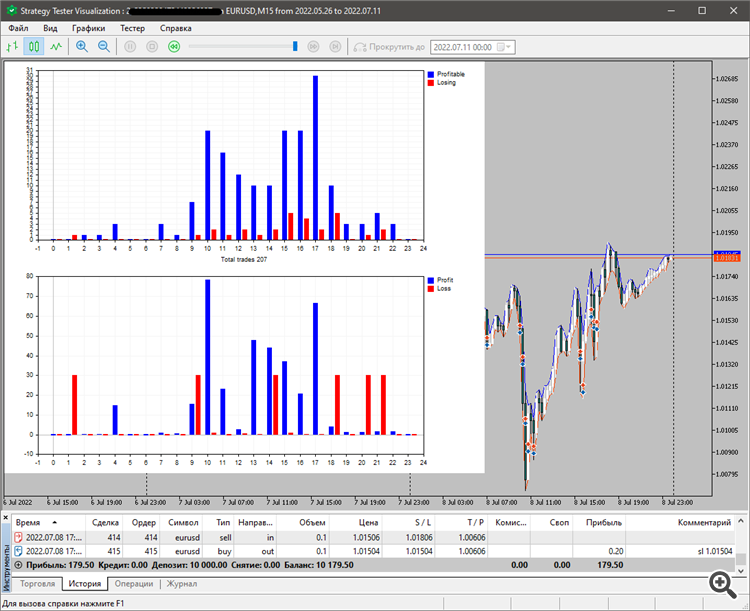750x611 pixels.
Task: Zoom out of the chart
Action: [104, 47]
